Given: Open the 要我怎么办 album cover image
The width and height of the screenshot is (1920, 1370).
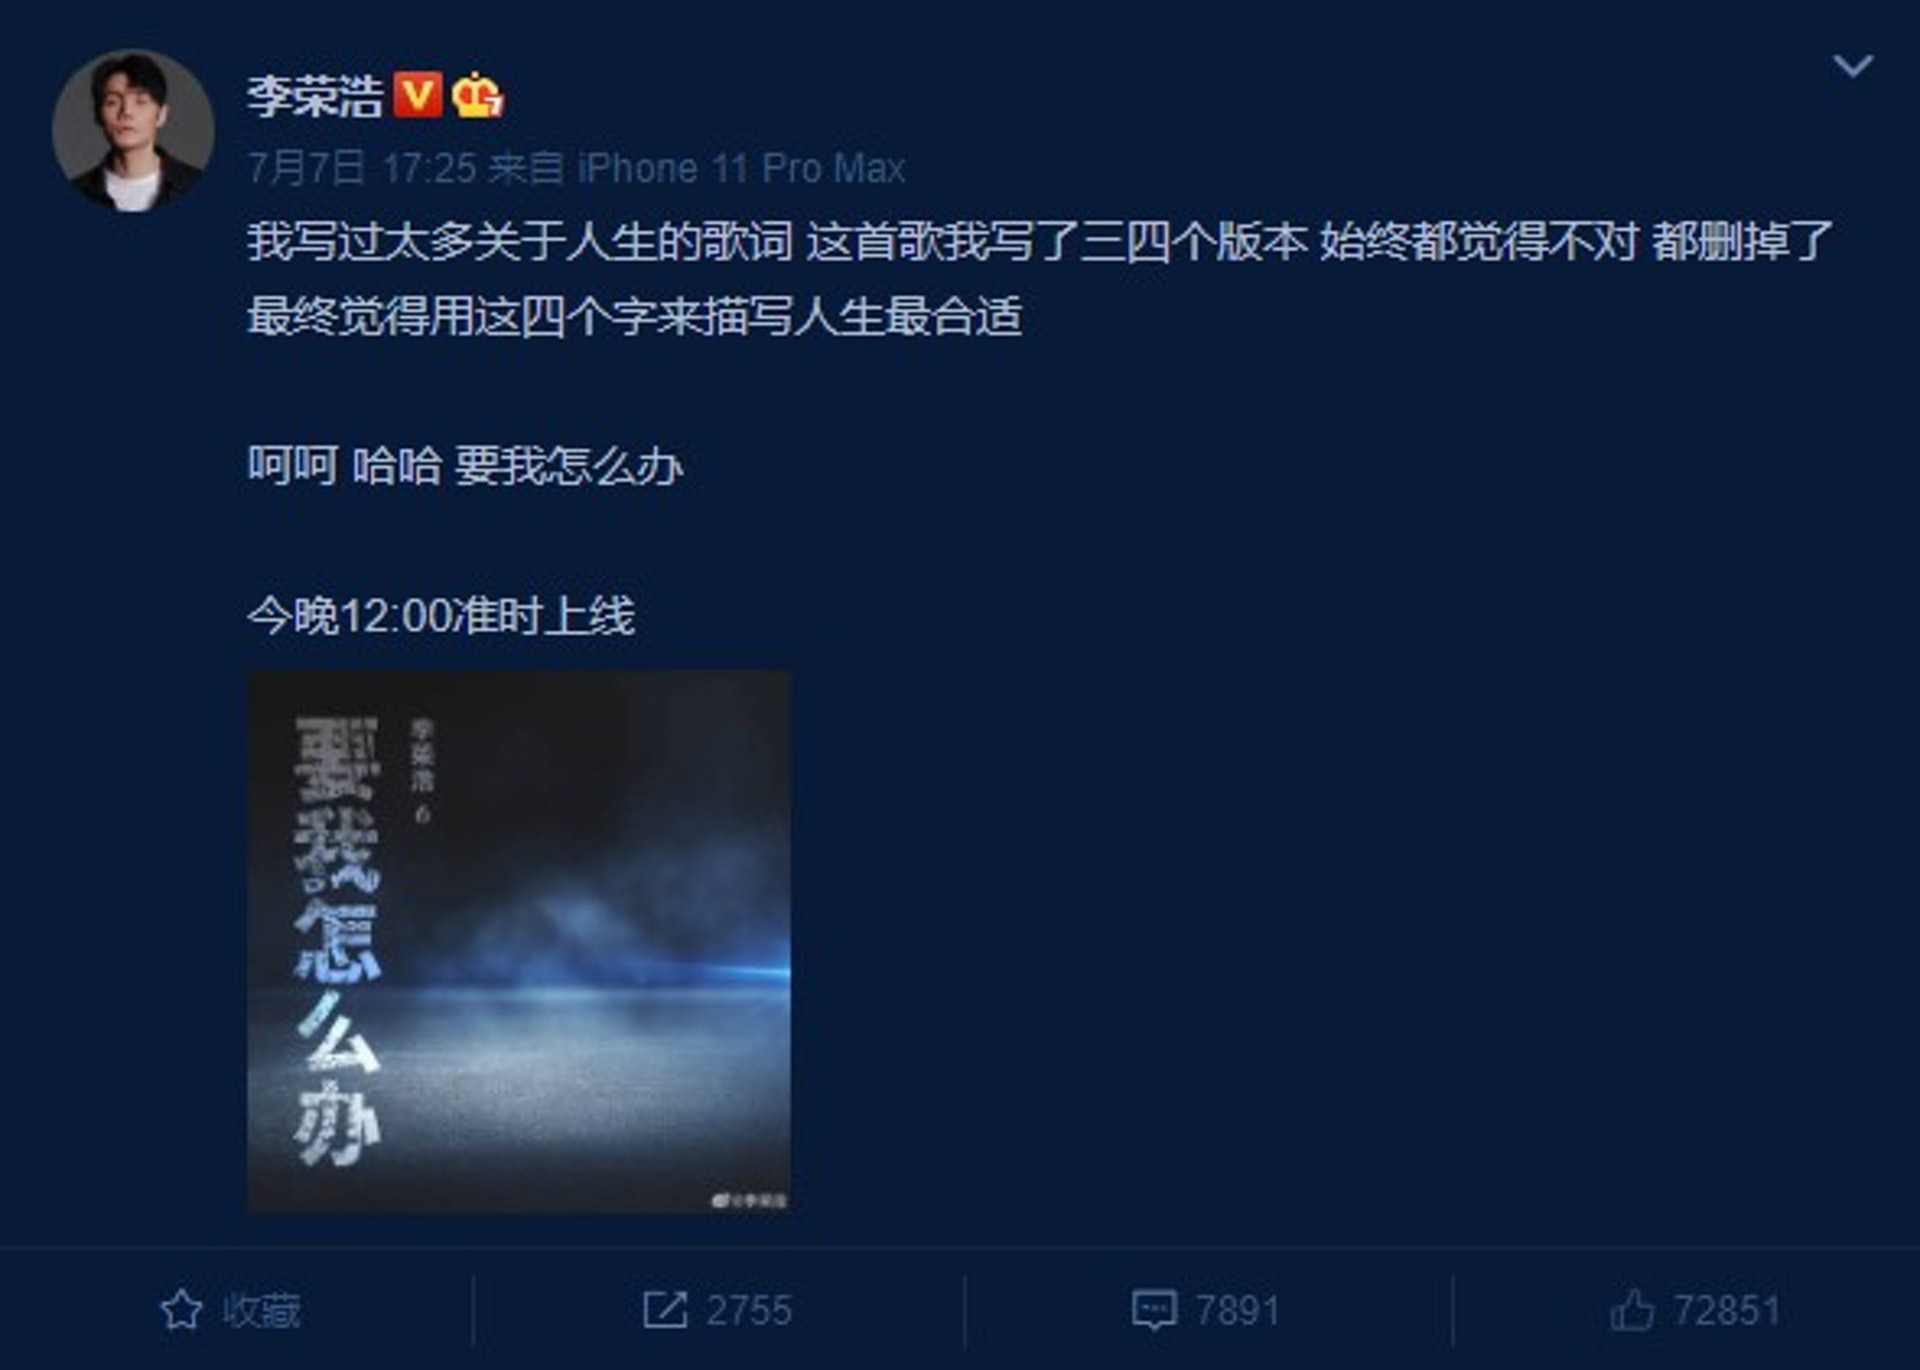Looking at the screenshot, I should tap(519, 941).
